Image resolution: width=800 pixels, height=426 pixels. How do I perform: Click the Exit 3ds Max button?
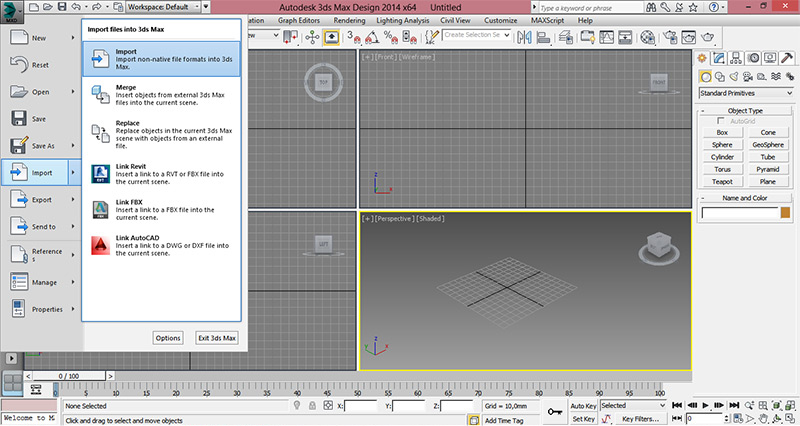point(217,338)
